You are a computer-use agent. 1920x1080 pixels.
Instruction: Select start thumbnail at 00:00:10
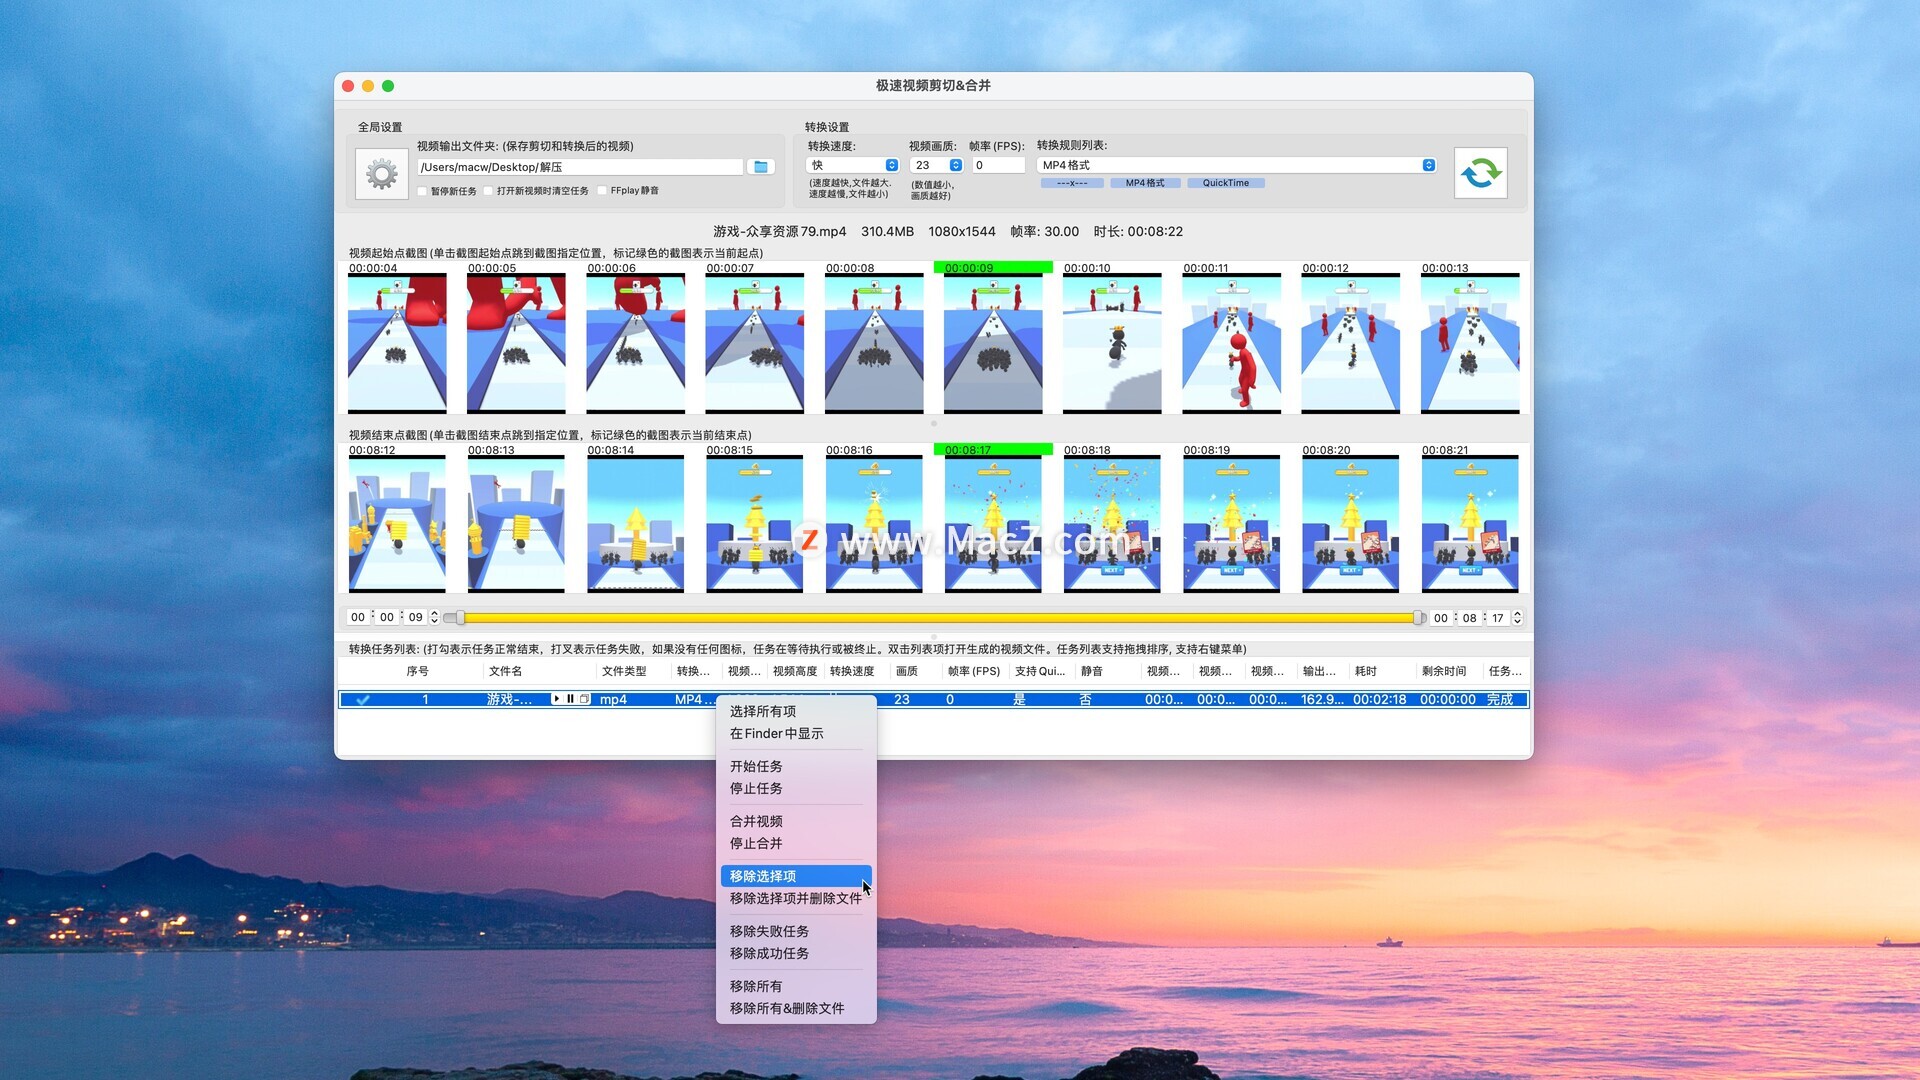1112,343
